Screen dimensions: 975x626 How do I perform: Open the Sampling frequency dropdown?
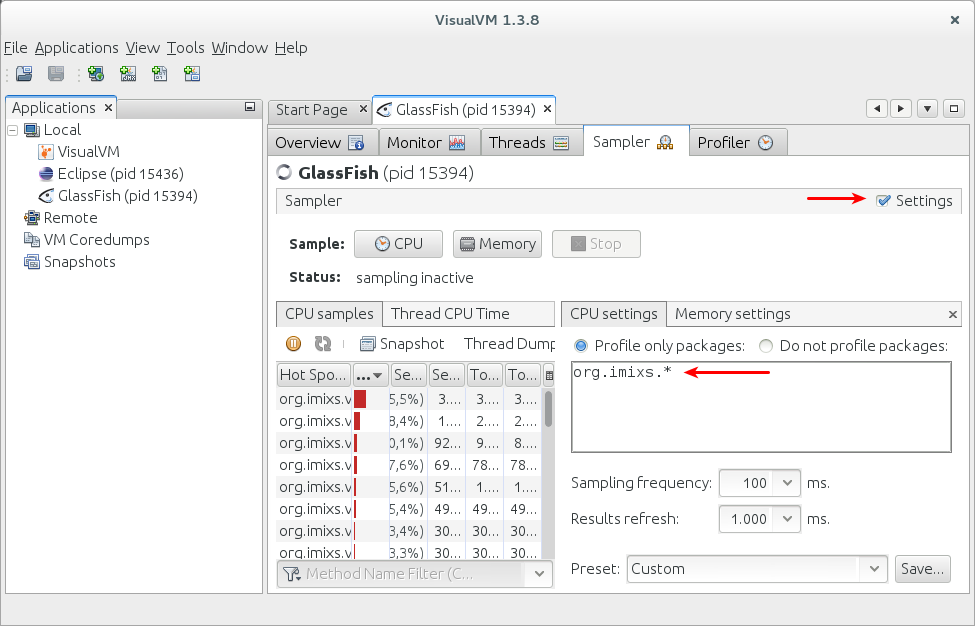pyautogui.click(x=787, y=483)
